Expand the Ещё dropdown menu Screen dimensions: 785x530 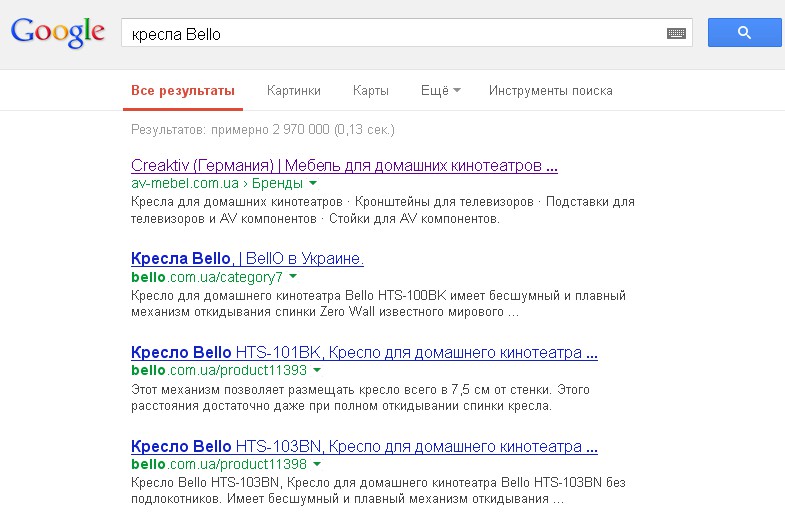coord(441,91)
